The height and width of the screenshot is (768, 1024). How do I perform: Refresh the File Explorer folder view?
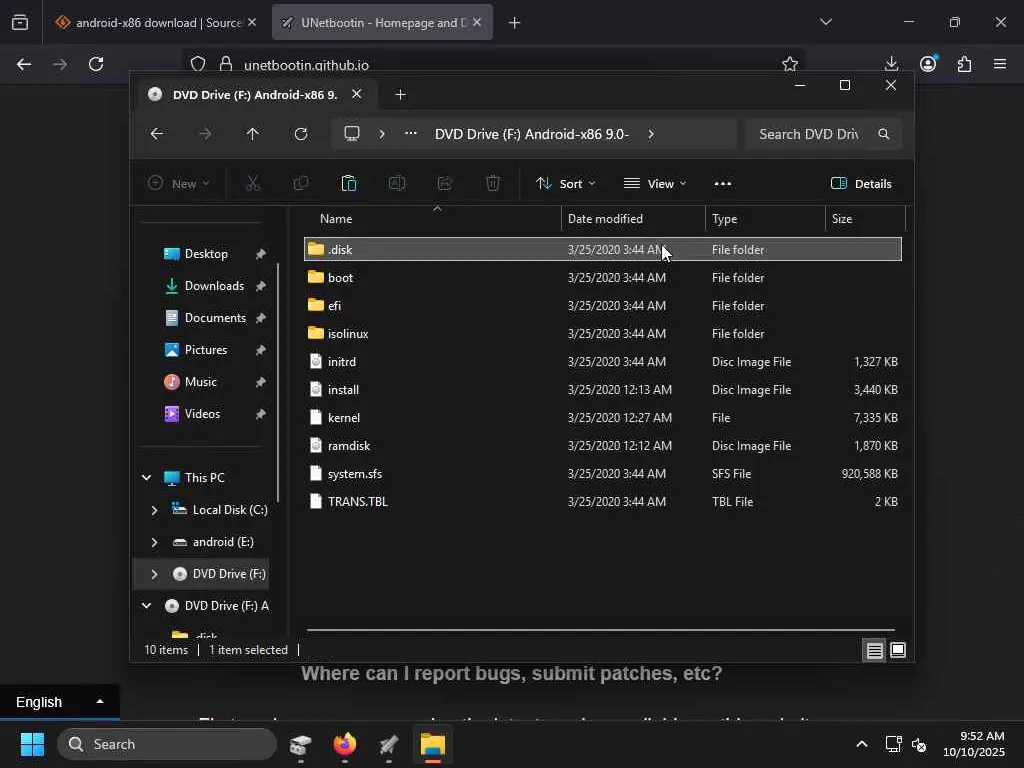300,134
